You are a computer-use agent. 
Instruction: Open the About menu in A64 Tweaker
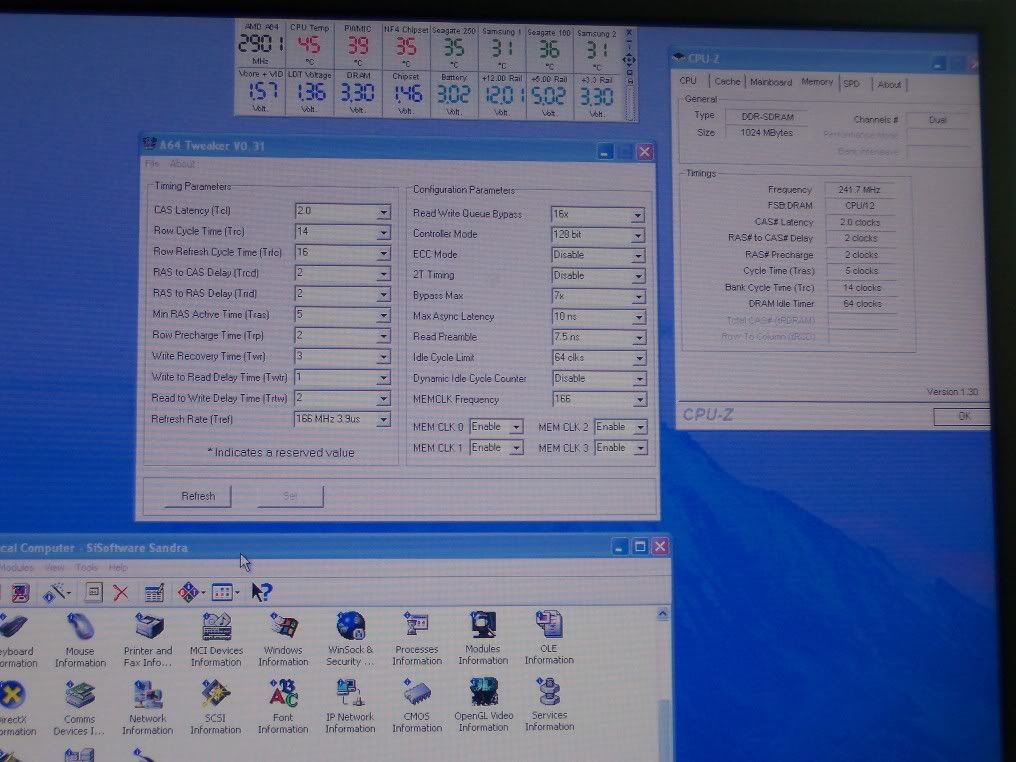[x=182, y=165]
